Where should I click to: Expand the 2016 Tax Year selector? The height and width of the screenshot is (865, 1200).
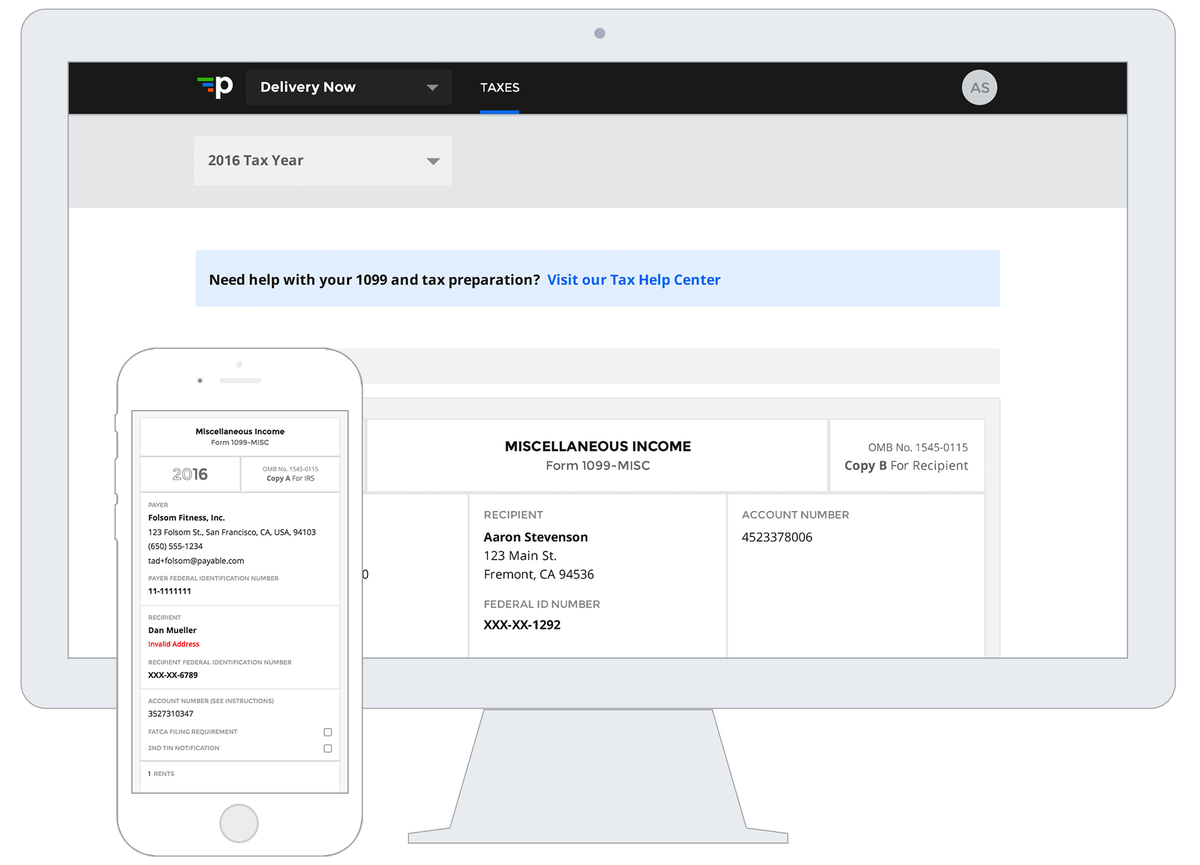point(322,160)
